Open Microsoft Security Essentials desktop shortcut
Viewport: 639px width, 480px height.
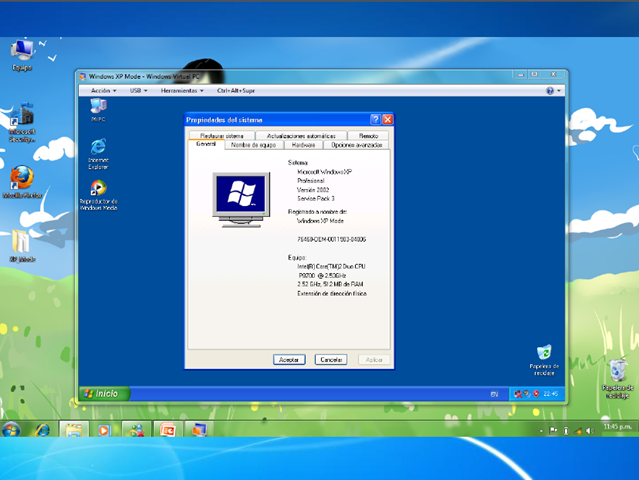pos(21,116)
